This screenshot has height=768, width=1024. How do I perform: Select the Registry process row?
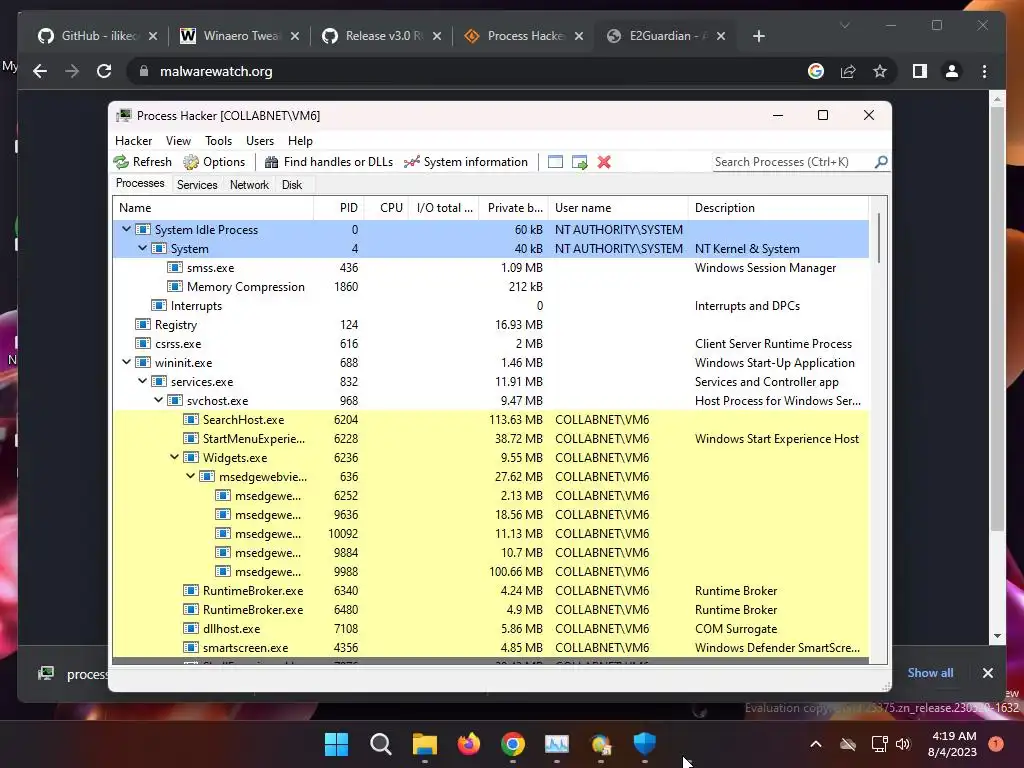point(490,325)
